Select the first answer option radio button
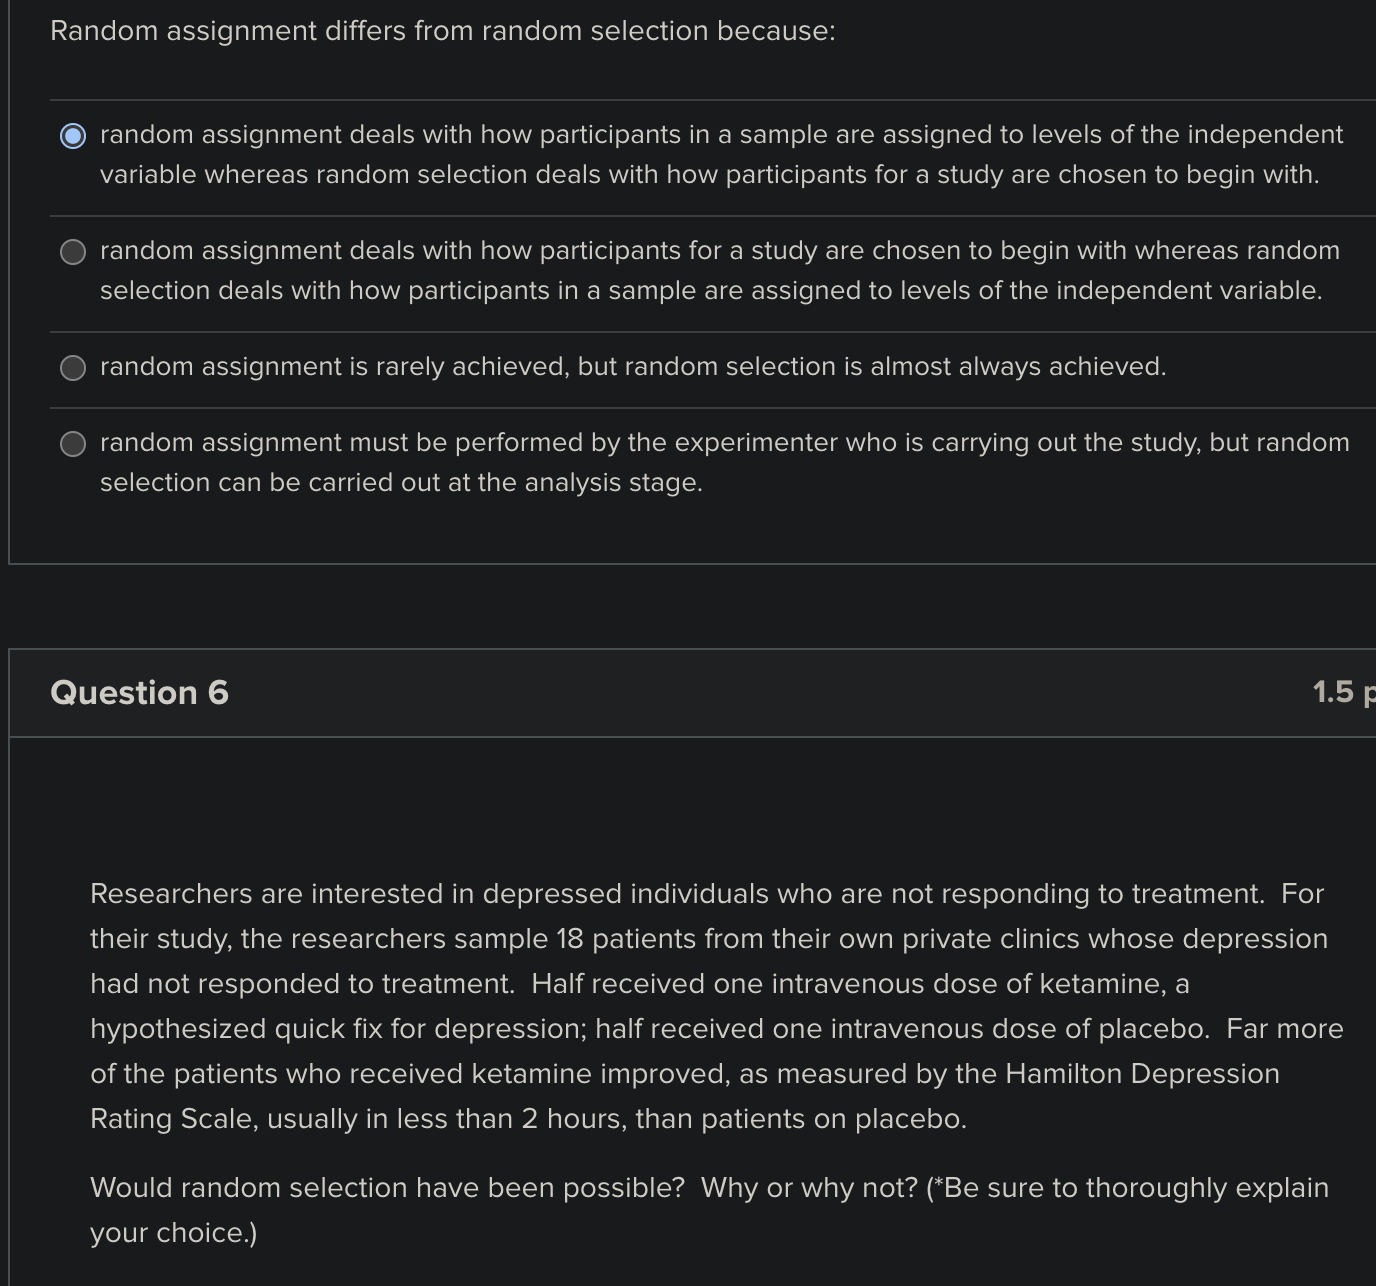This screenshot has height=1286, width=1376. 72,135
